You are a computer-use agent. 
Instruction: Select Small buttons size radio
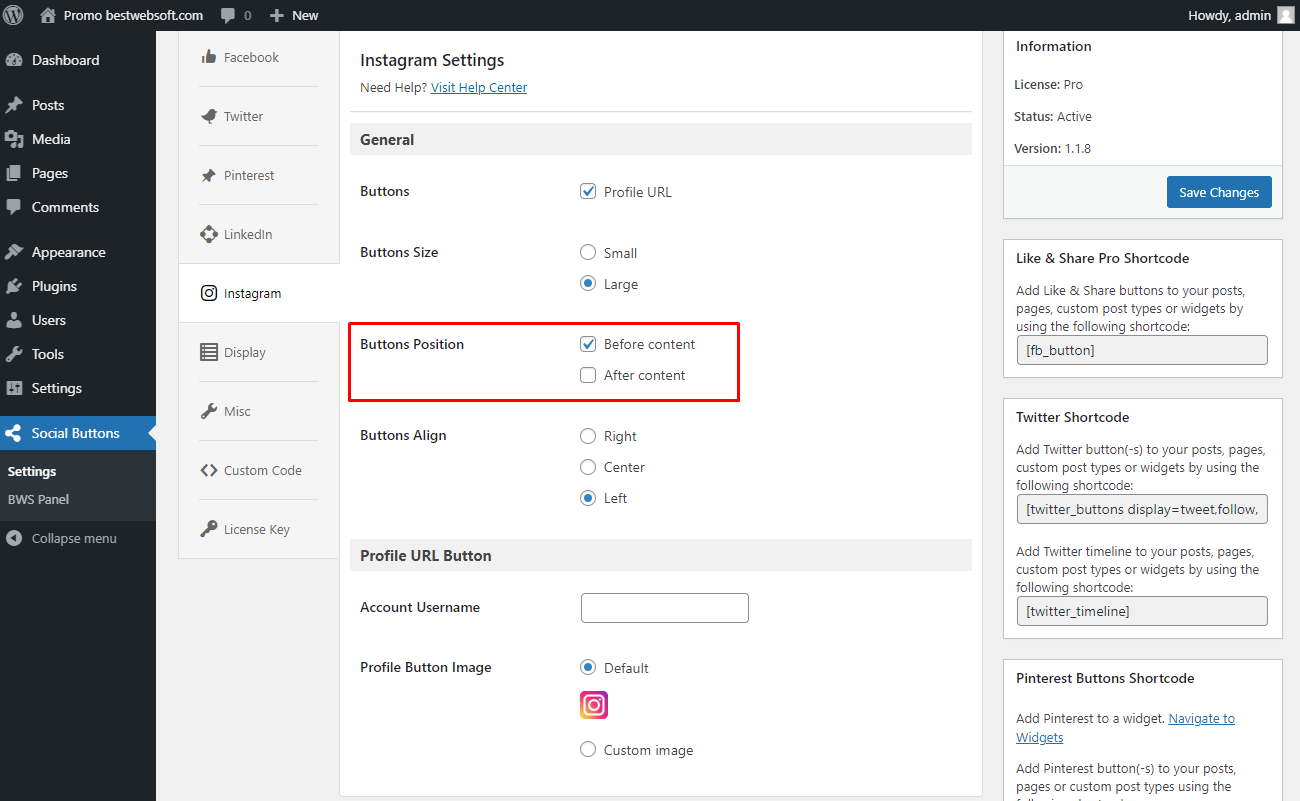tap(588, 253)
